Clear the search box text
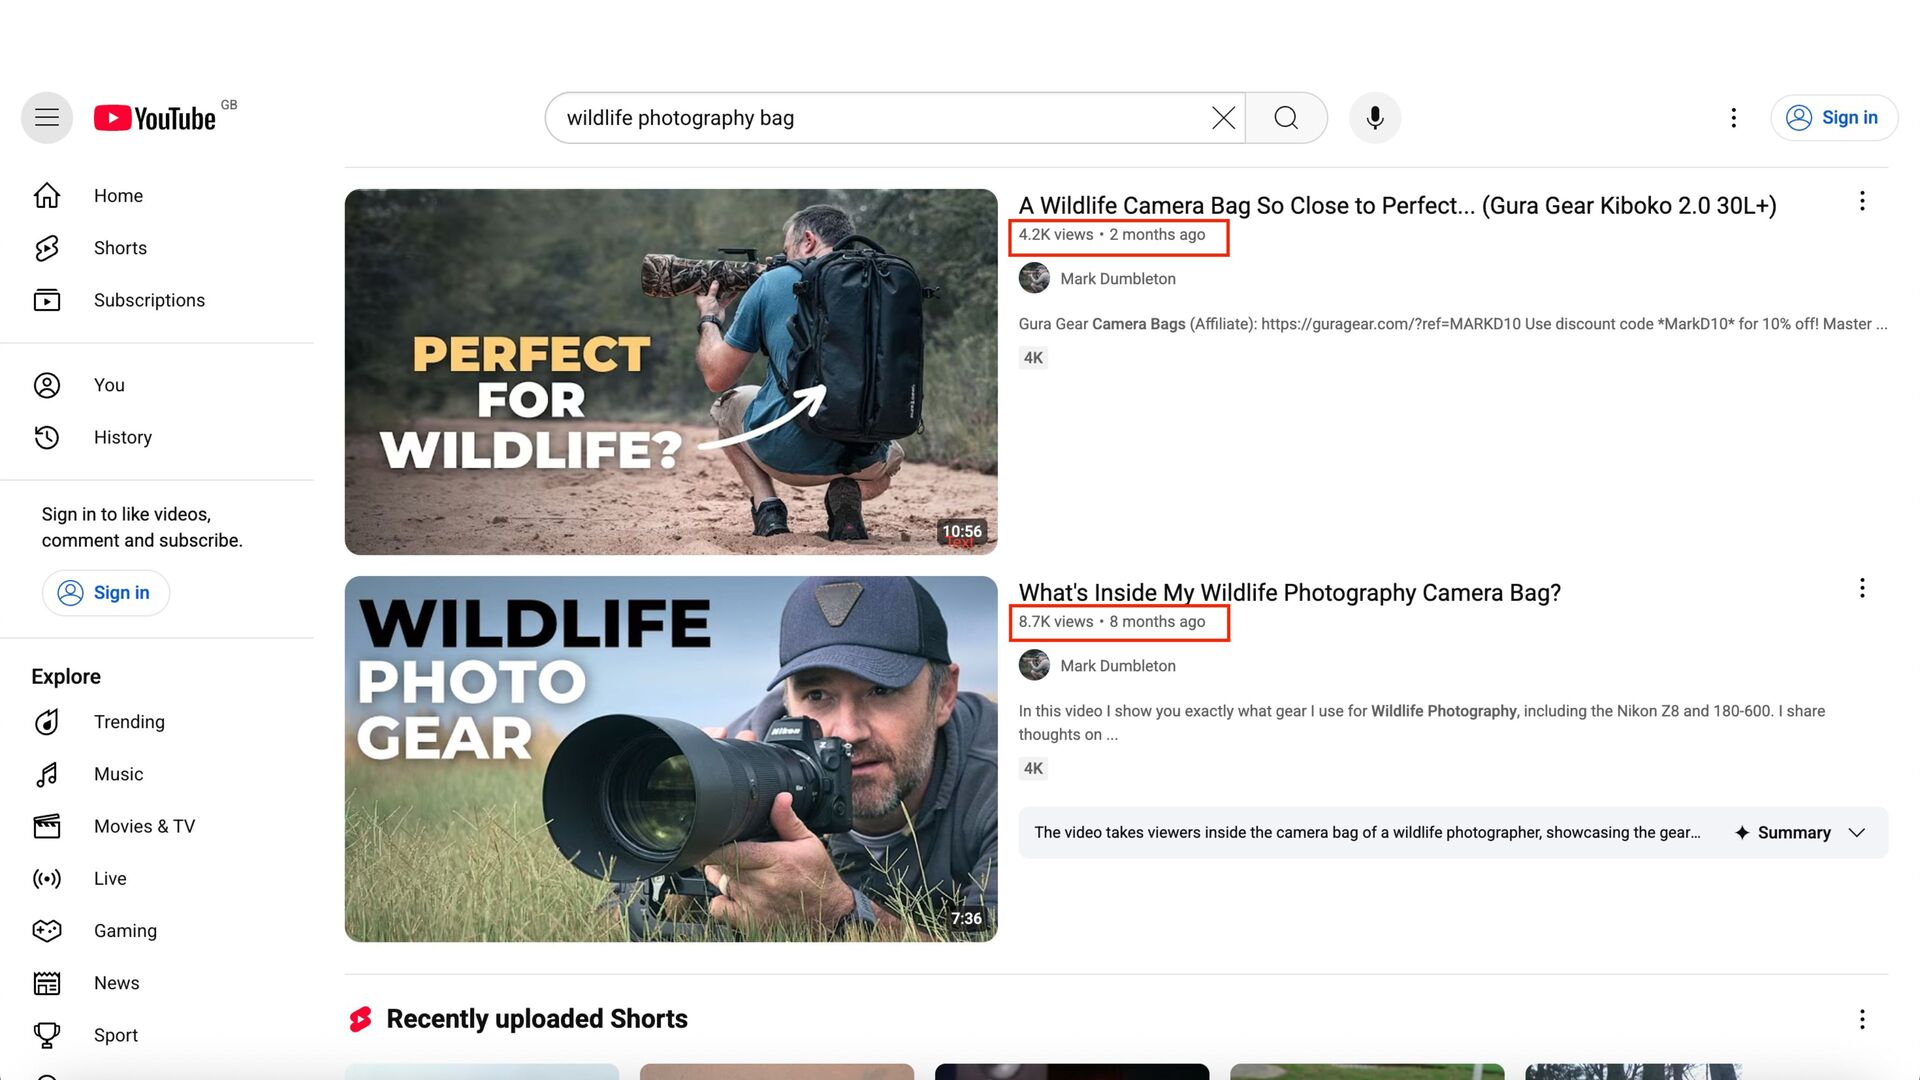The image size is (1920, 1080). click(x=1223, y=118)
